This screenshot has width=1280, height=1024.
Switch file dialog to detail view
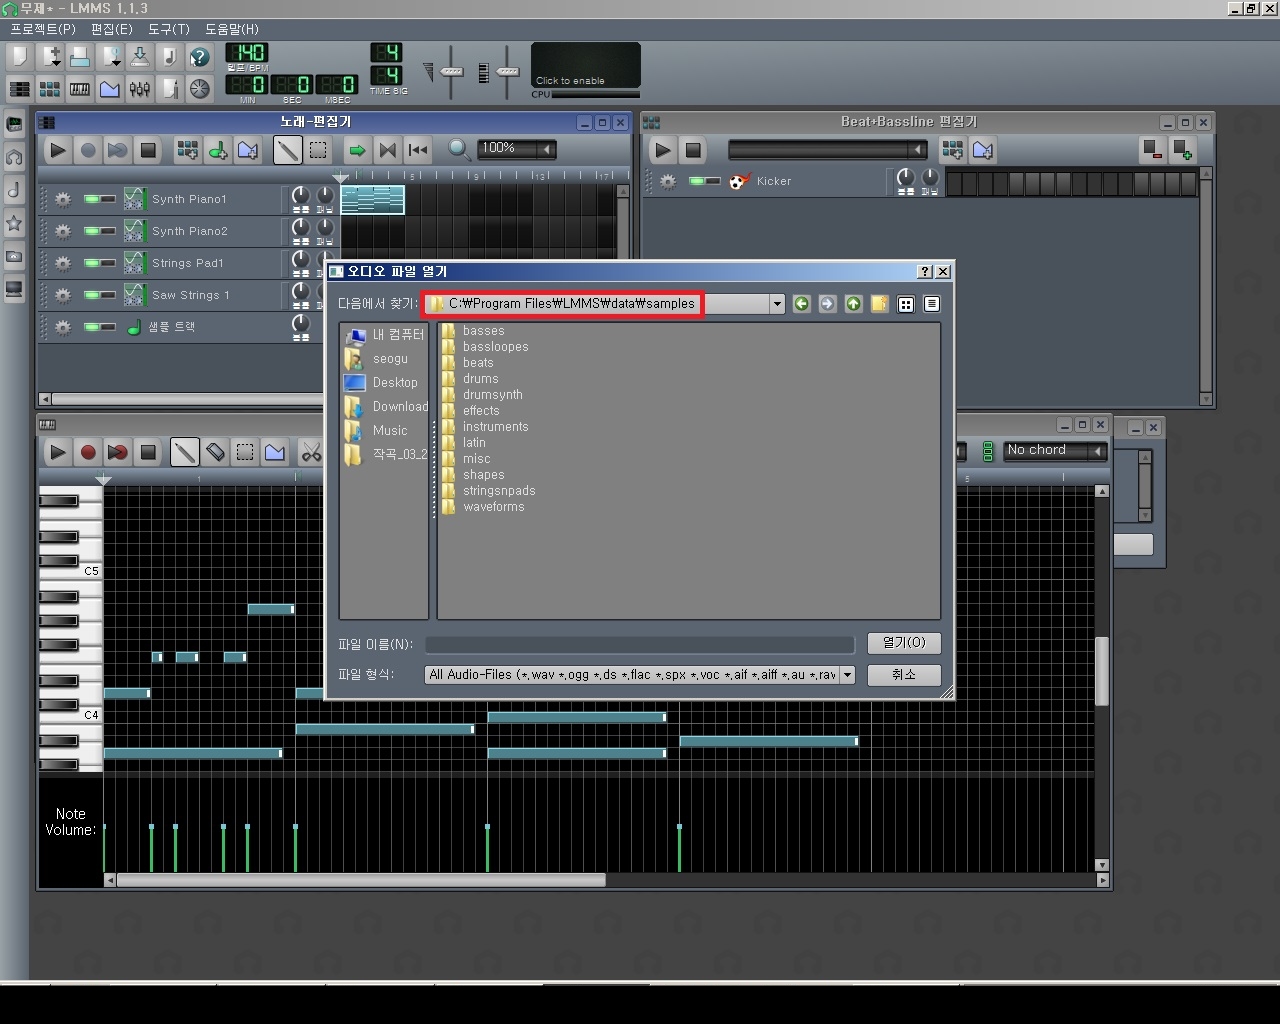931,304
